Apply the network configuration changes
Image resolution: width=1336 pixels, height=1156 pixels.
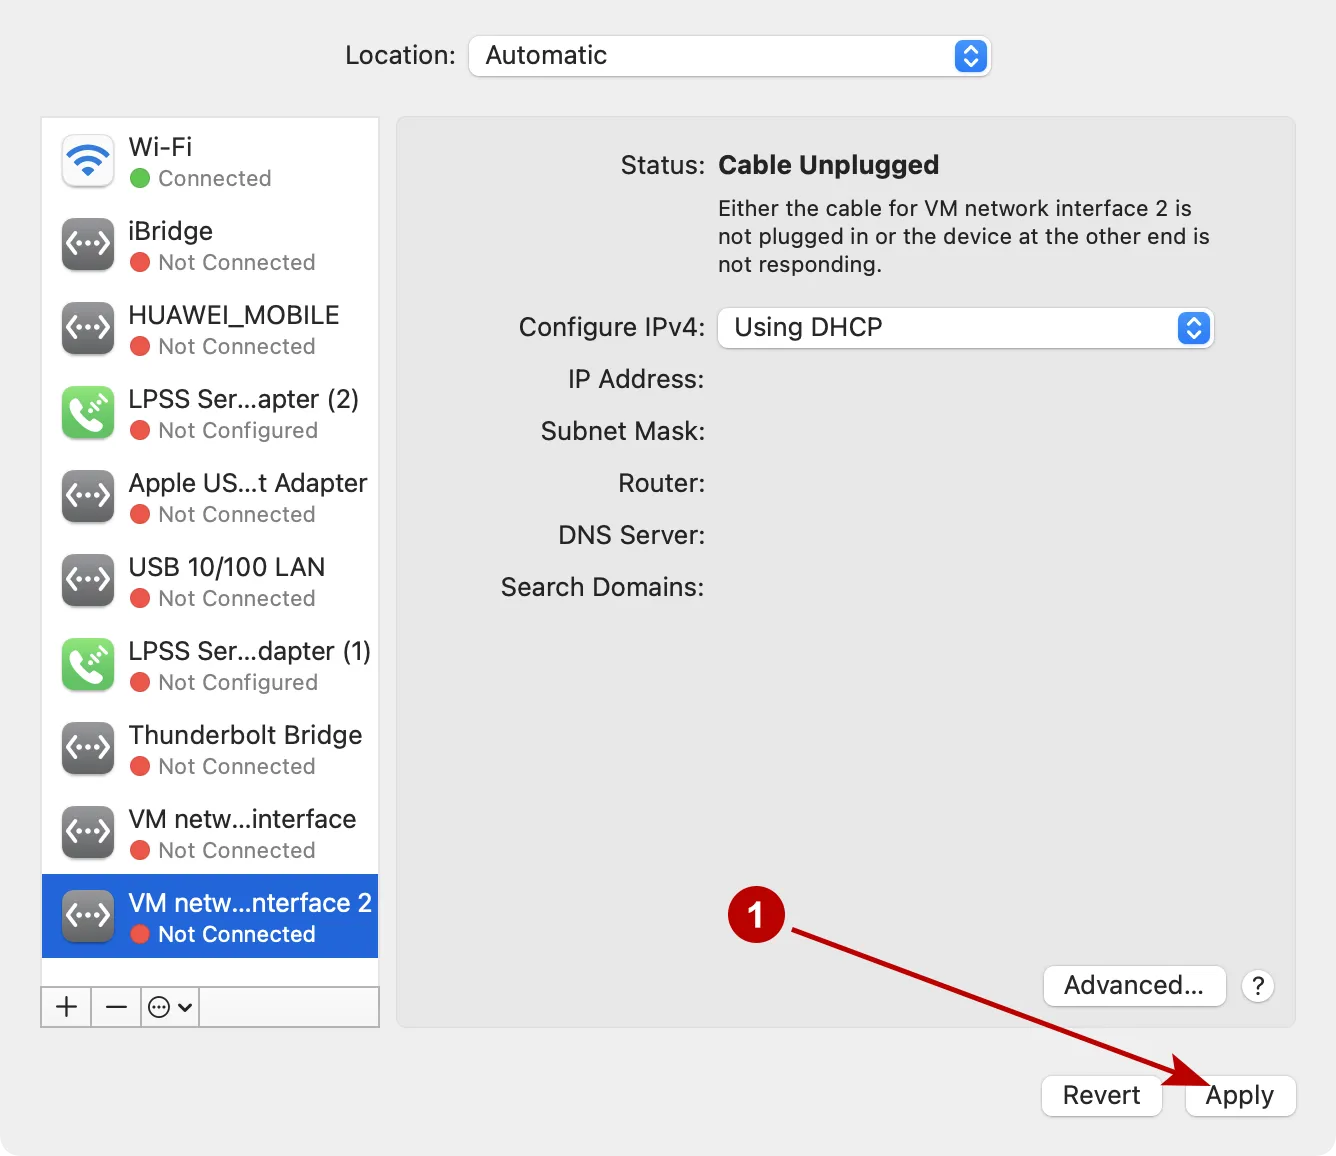[1240, 1095]
